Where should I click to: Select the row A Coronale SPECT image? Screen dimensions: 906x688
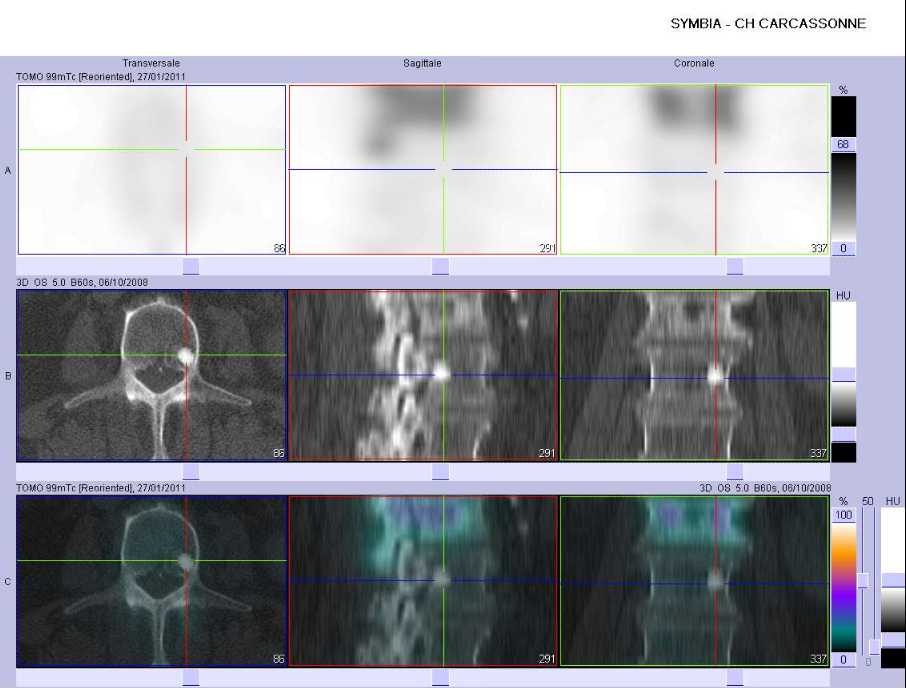click(695, 170)
